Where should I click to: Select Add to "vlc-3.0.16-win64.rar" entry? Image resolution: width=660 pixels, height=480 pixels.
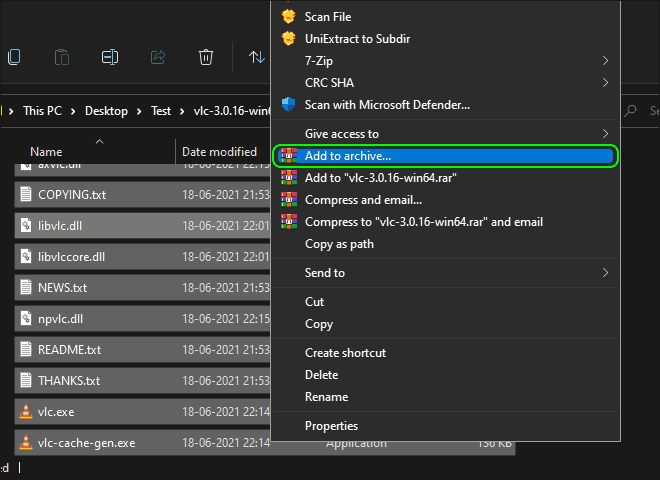tap(446, 178)
